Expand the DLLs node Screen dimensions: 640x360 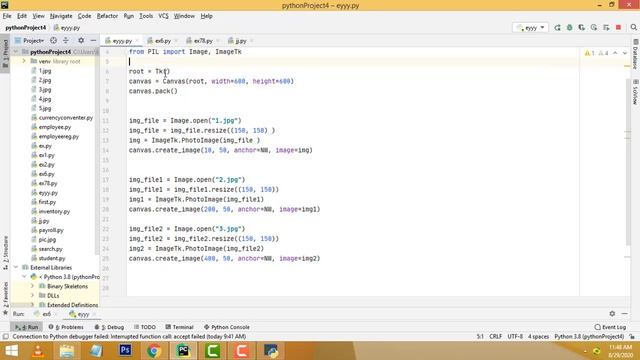(32, 296)
